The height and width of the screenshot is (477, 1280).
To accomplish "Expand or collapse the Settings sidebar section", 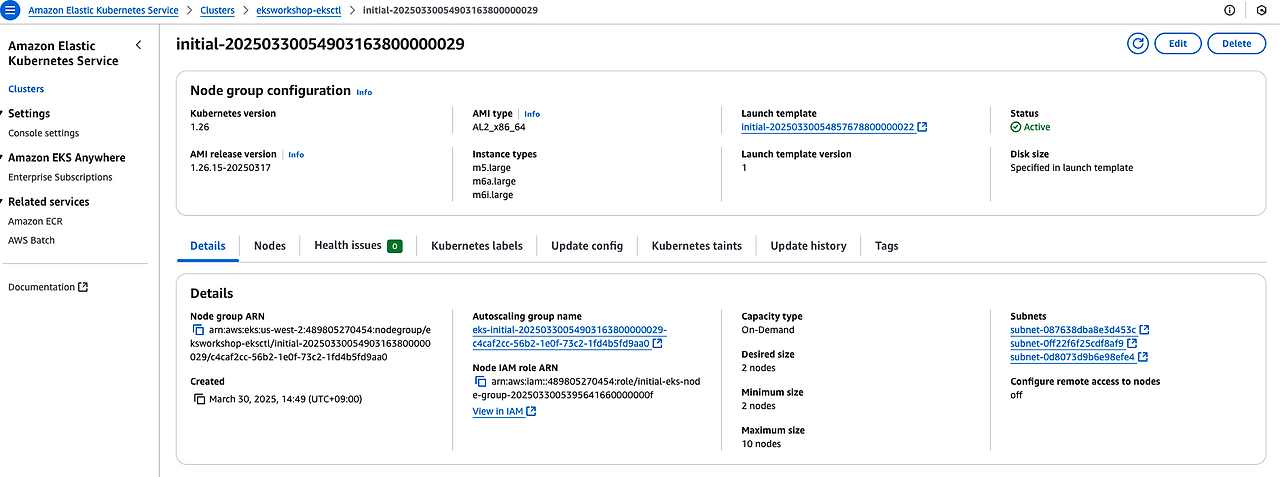I will 30,113.
